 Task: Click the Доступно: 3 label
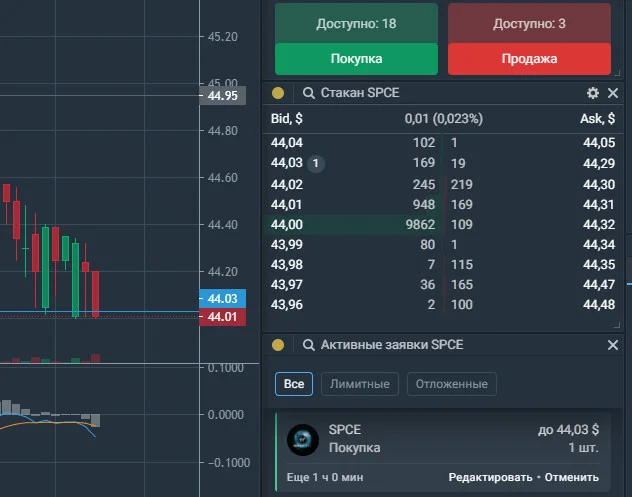[529, 24]
